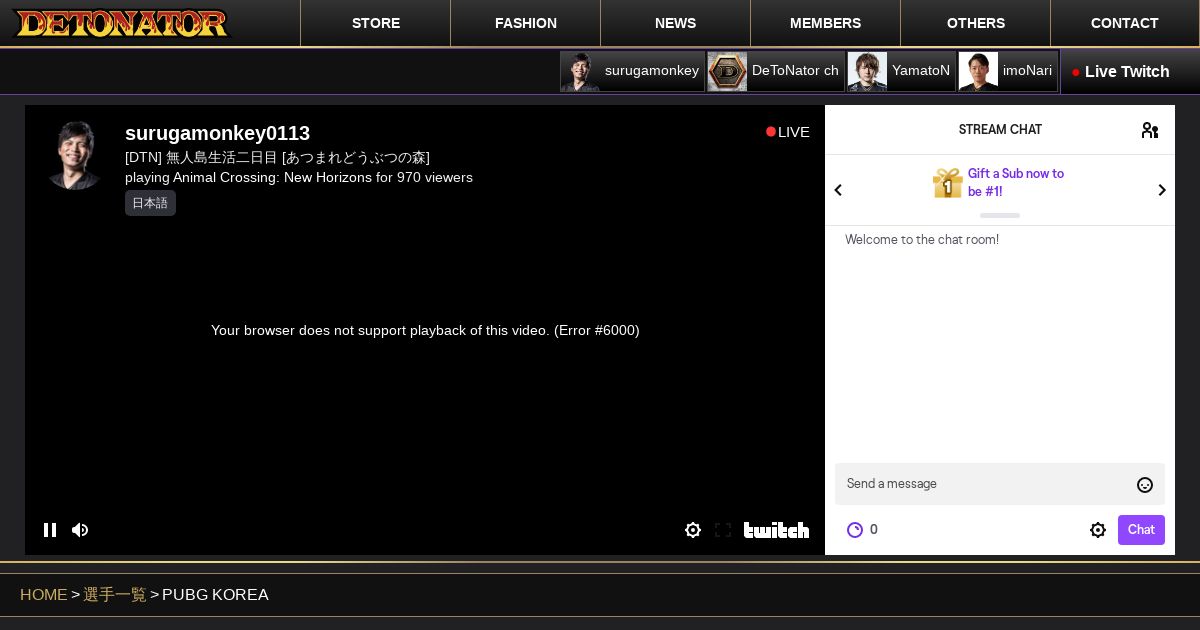This screenshot has height=630, width=1200.
Task: Click Welcome to the chat room text
Action: pyautogui.click(x=922, y=240)
